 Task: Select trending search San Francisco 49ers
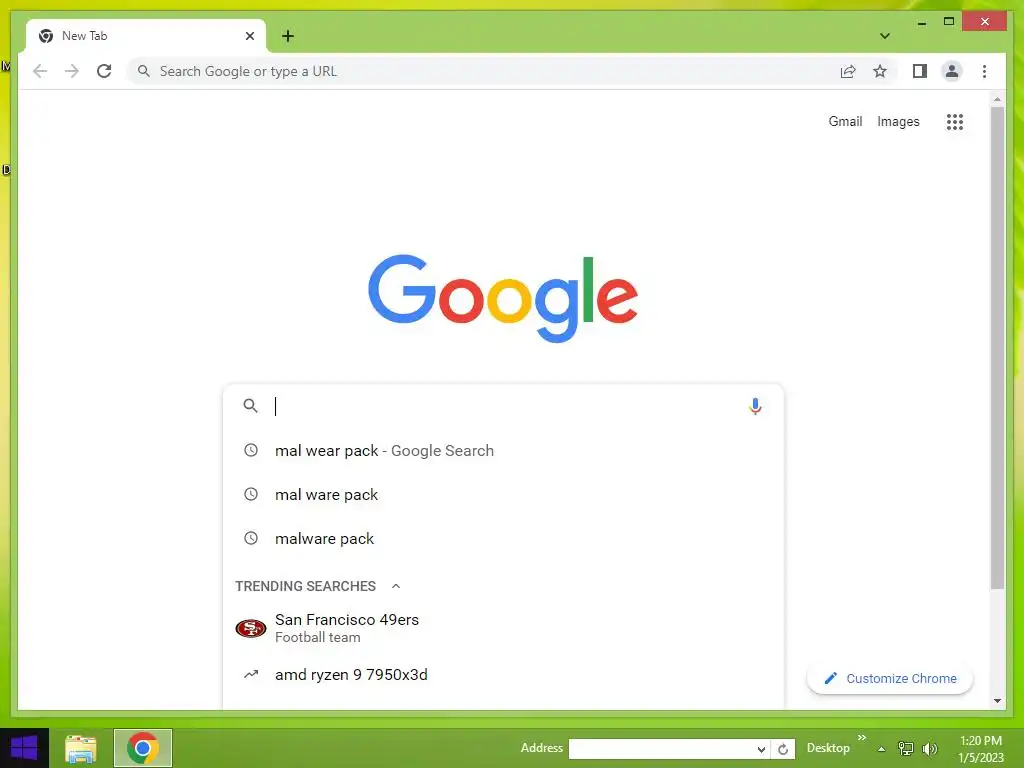[503, 628]
